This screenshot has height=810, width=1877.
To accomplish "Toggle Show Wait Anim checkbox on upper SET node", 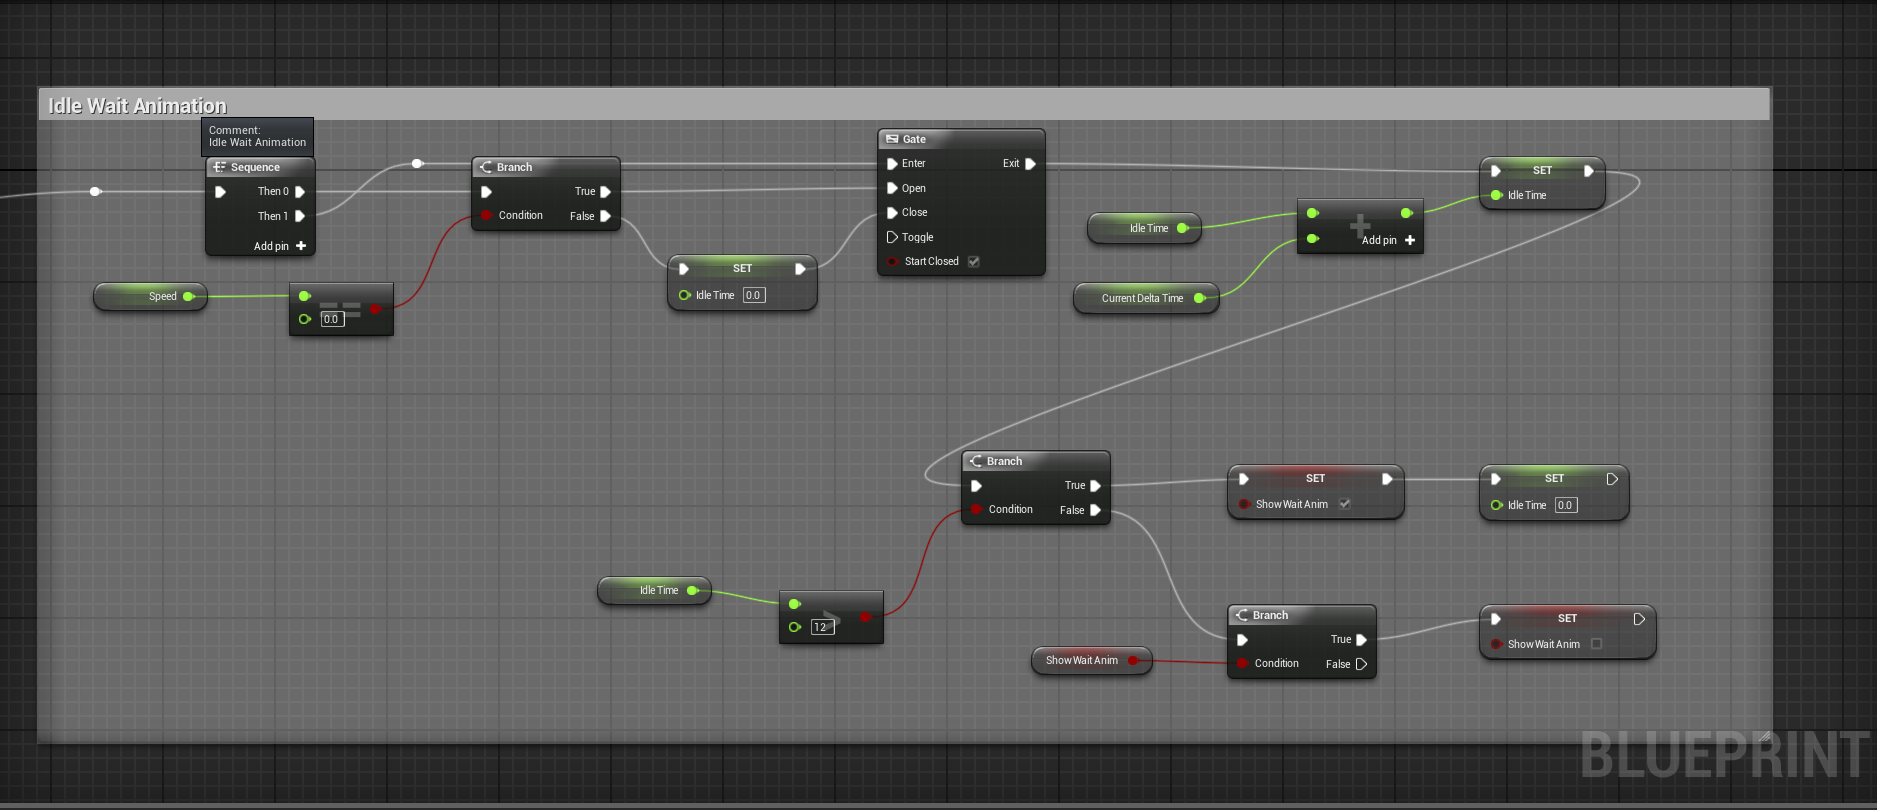I will pos(1345,504).
